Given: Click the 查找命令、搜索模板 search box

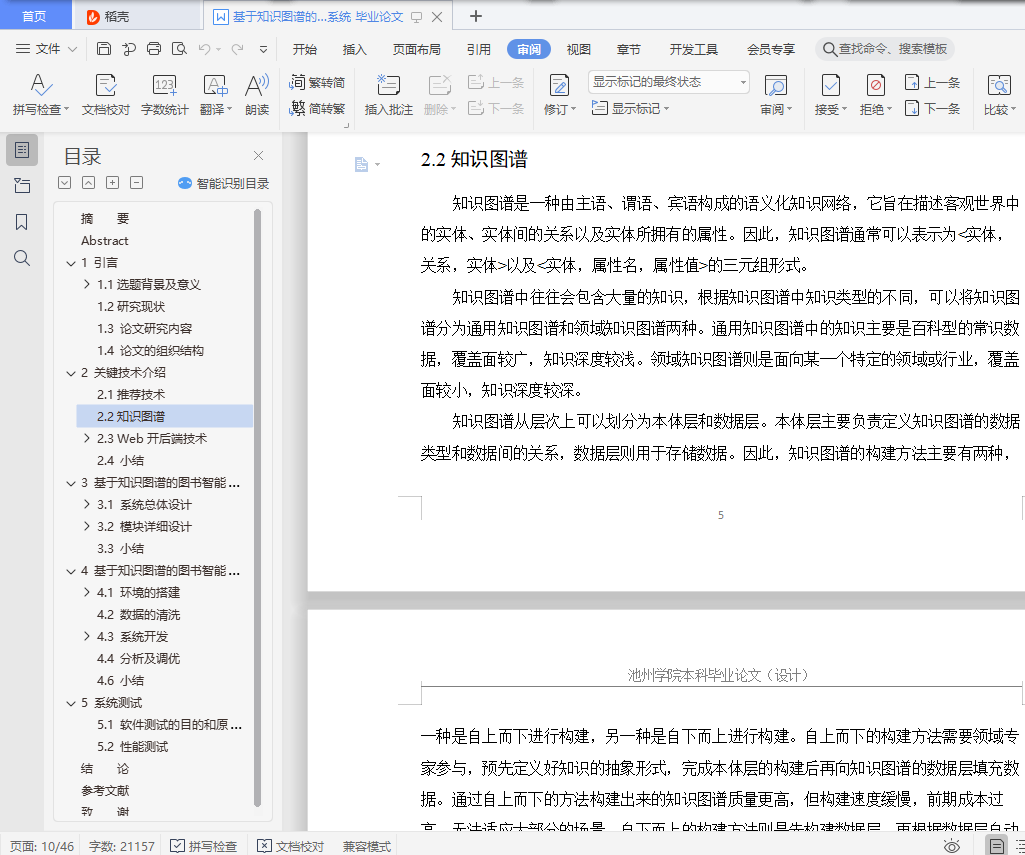Looking at the screenshot, I should (885, 48).
